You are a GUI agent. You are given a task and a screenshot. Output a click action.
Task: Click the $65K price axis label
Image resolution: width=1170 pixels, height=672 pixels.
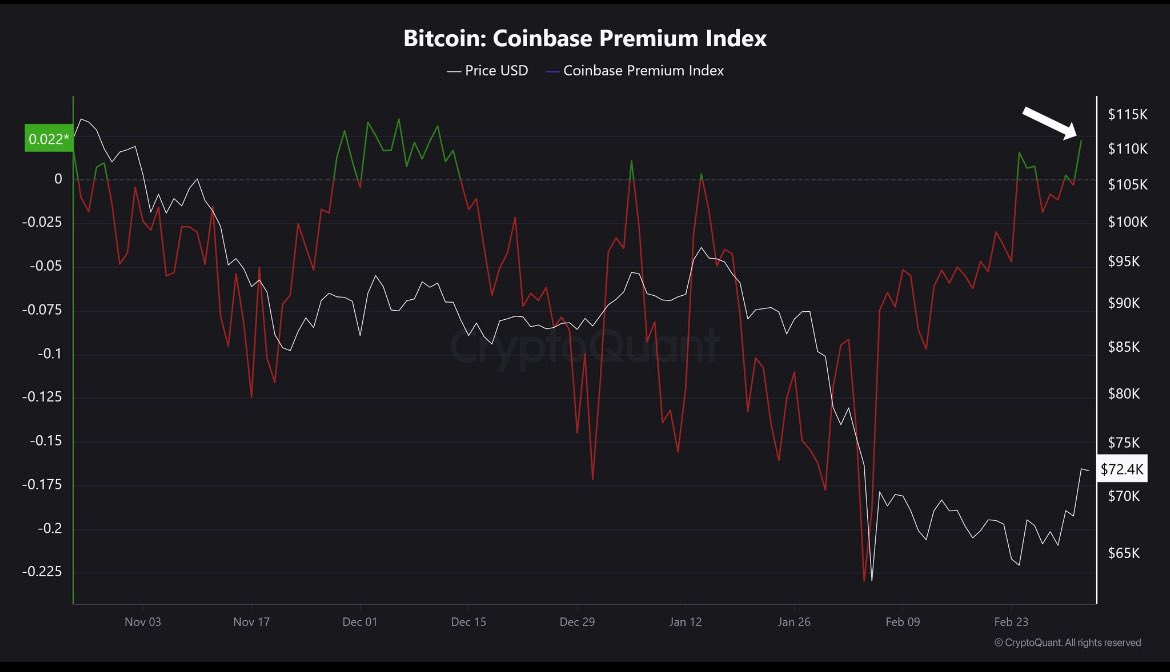pos(1123,553)
